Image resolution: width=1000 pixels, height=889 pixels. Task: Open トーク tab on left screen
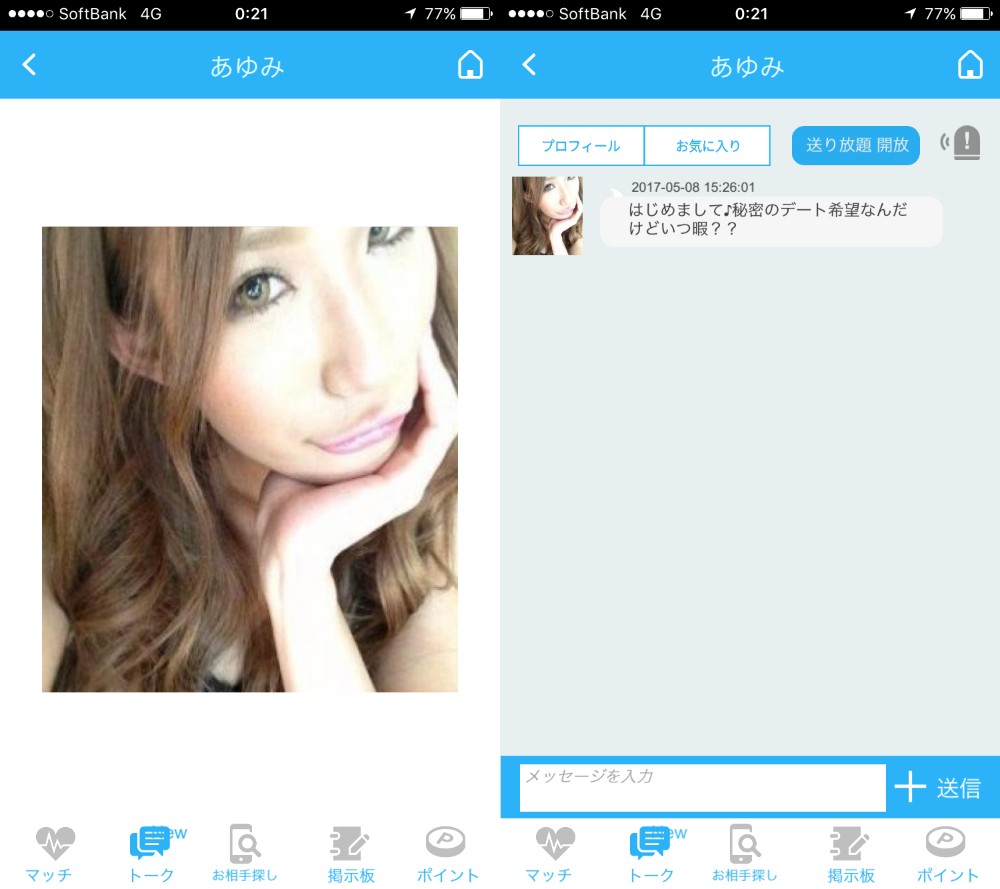click(x=152, y=854)
